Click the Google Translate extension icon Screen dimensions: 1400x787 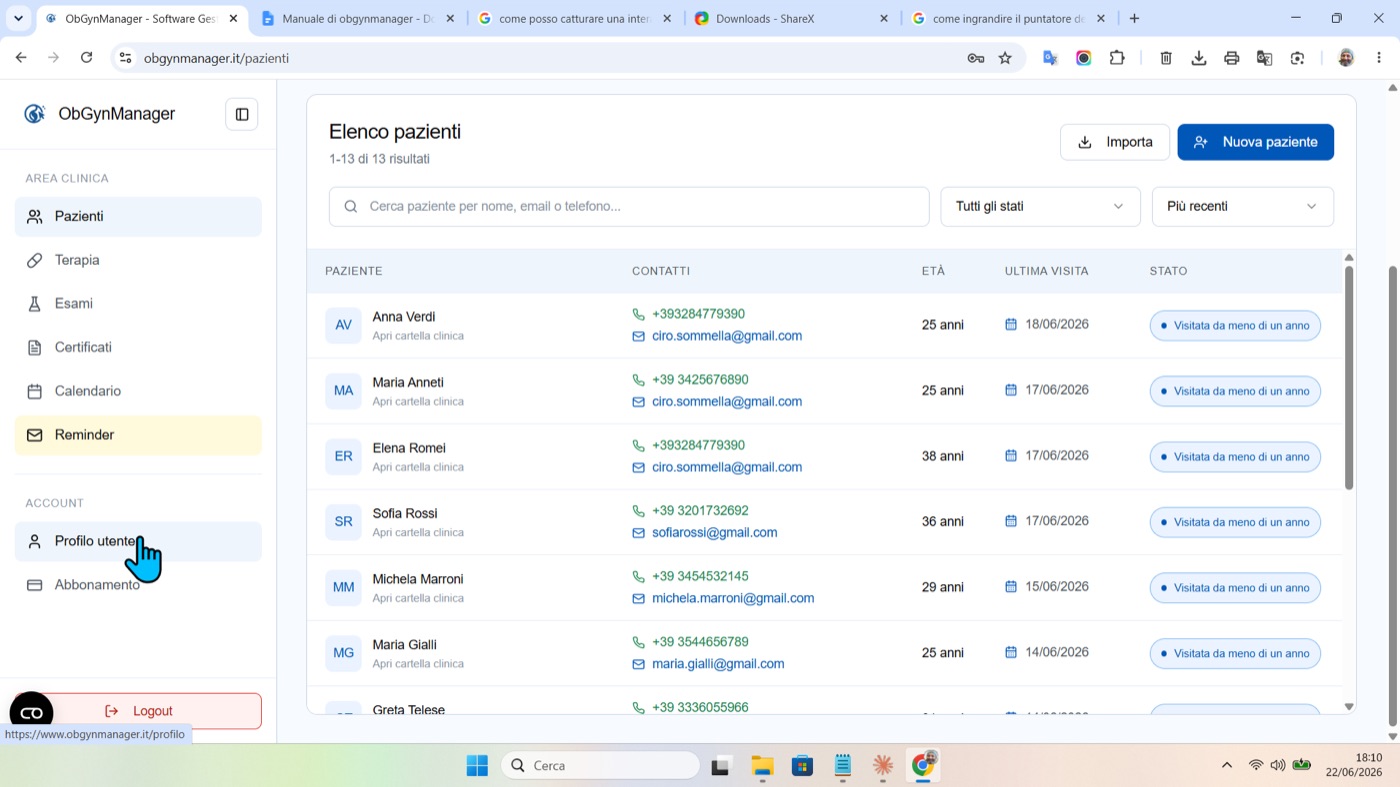point(1050,58)
